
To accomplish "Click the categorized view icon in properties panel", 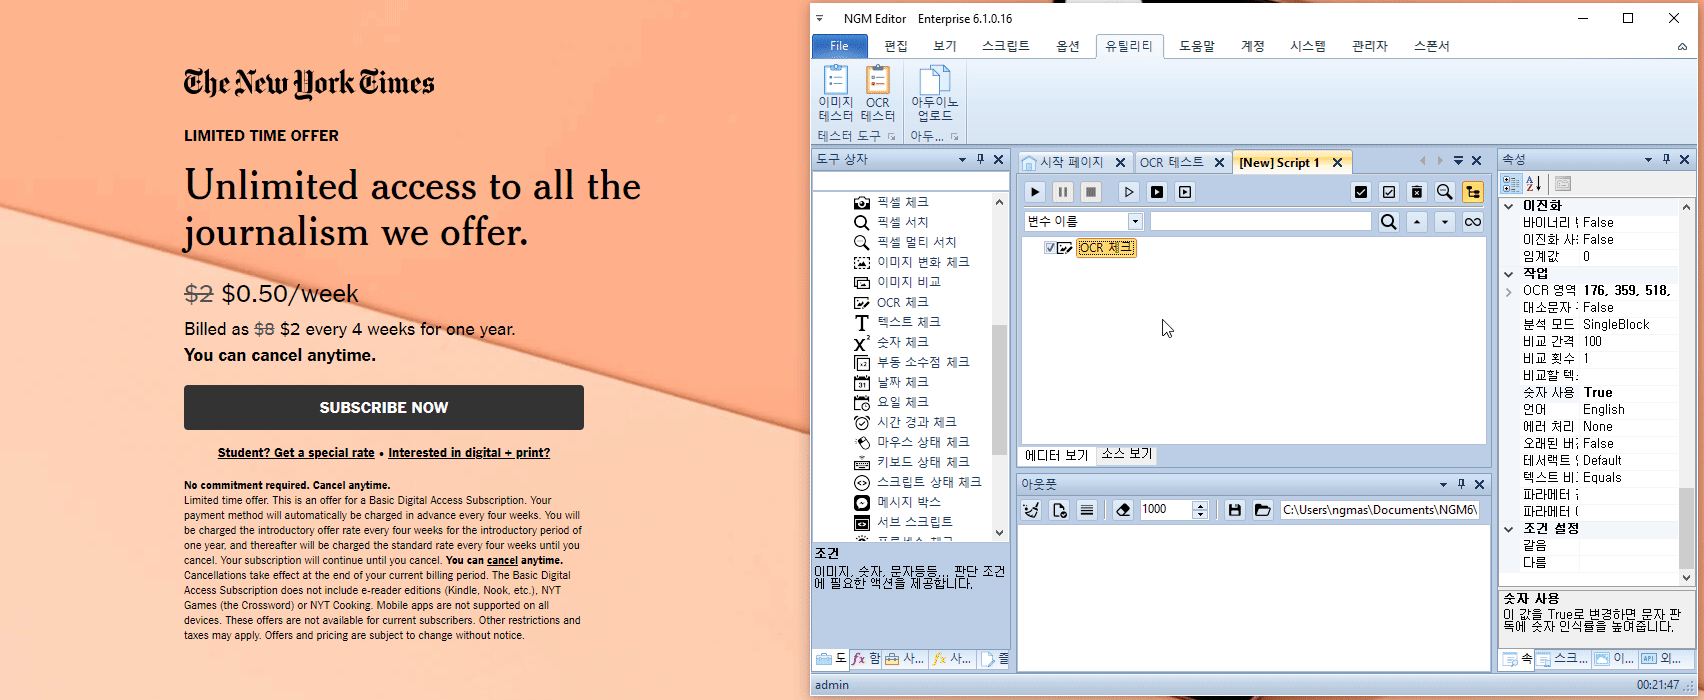I will coord(1511,184).
